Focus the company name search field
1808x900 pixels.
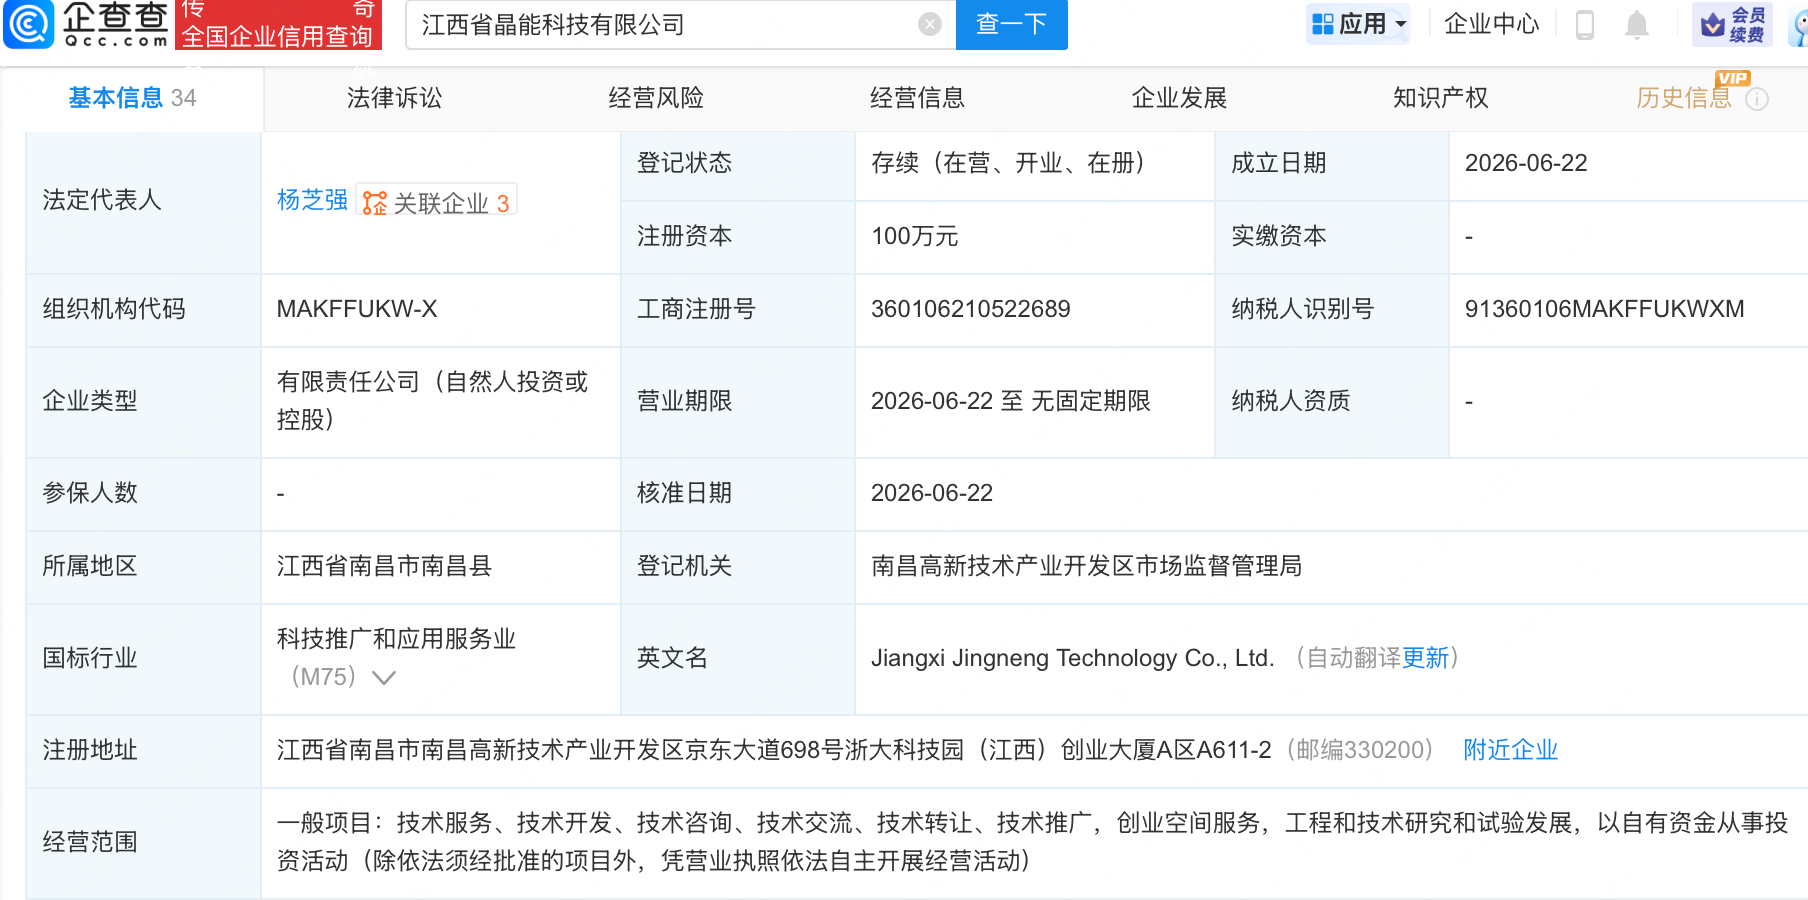[x=665, y=24]
